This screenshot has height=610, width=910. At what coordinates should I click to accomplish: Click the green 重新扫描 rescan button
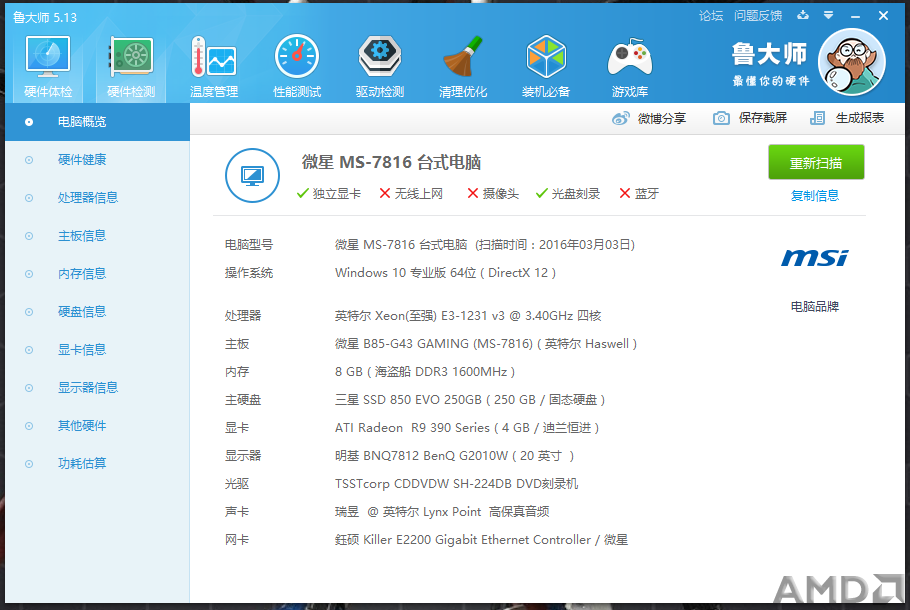(x=816, y=163)
